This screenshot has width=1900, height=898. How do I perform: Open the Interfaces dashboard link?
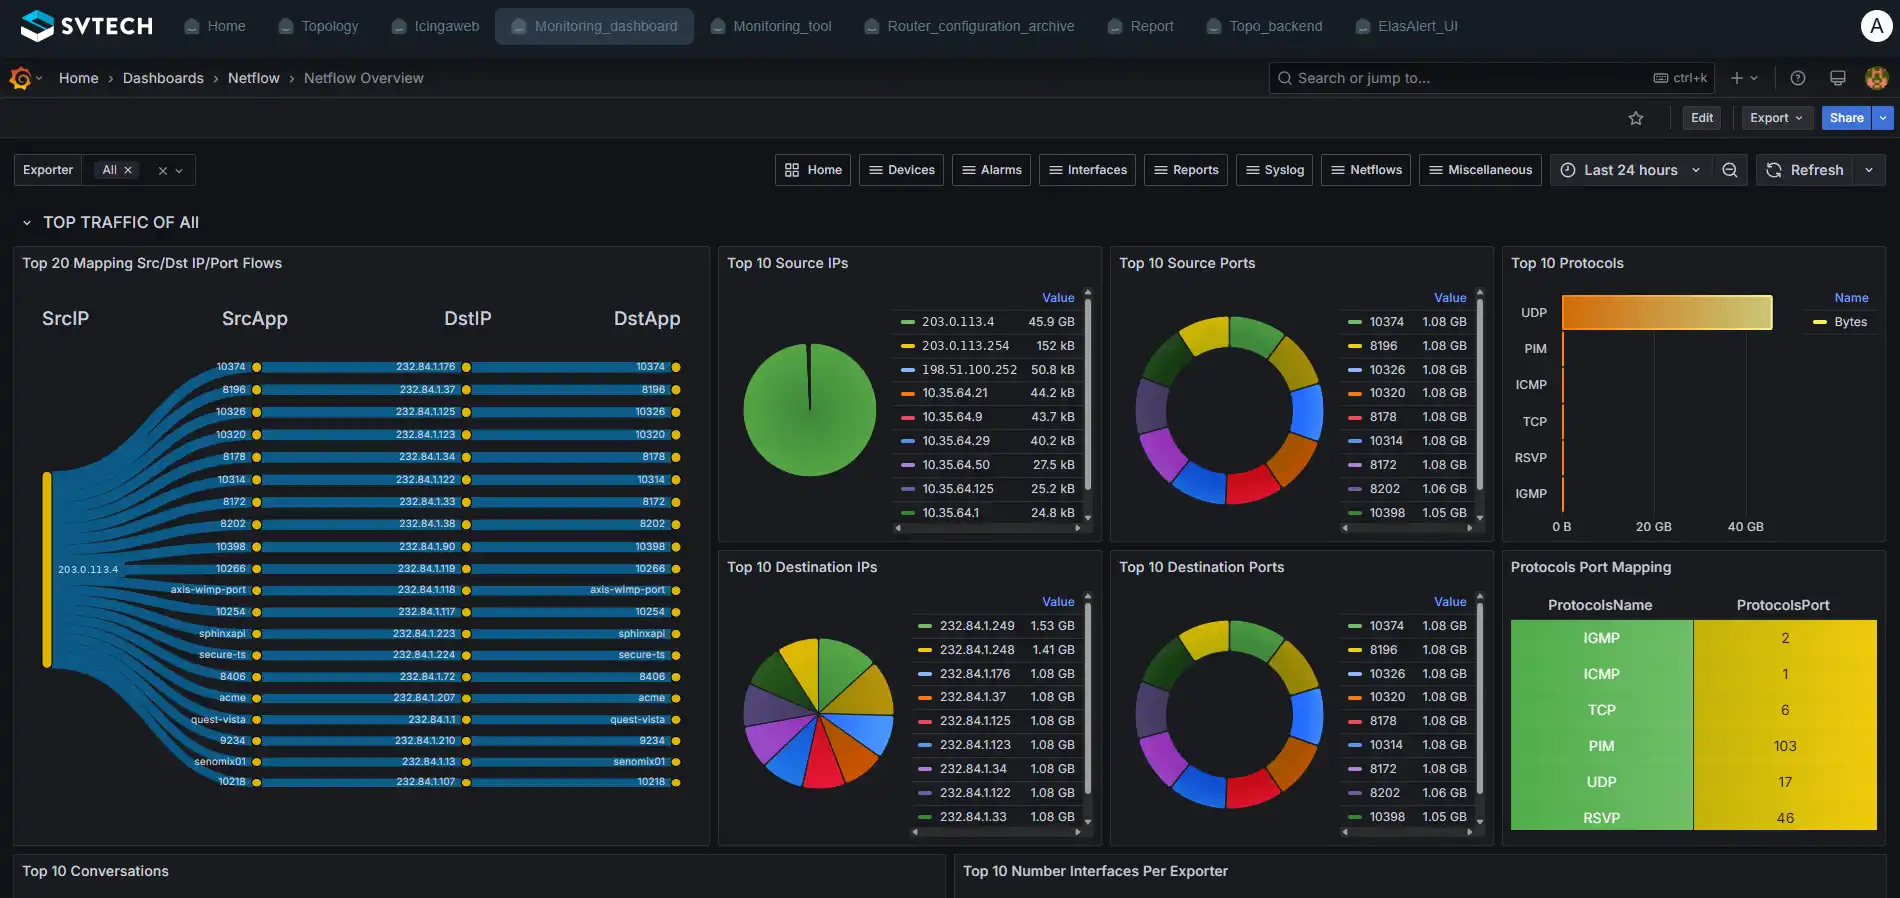coord(1088,170)
